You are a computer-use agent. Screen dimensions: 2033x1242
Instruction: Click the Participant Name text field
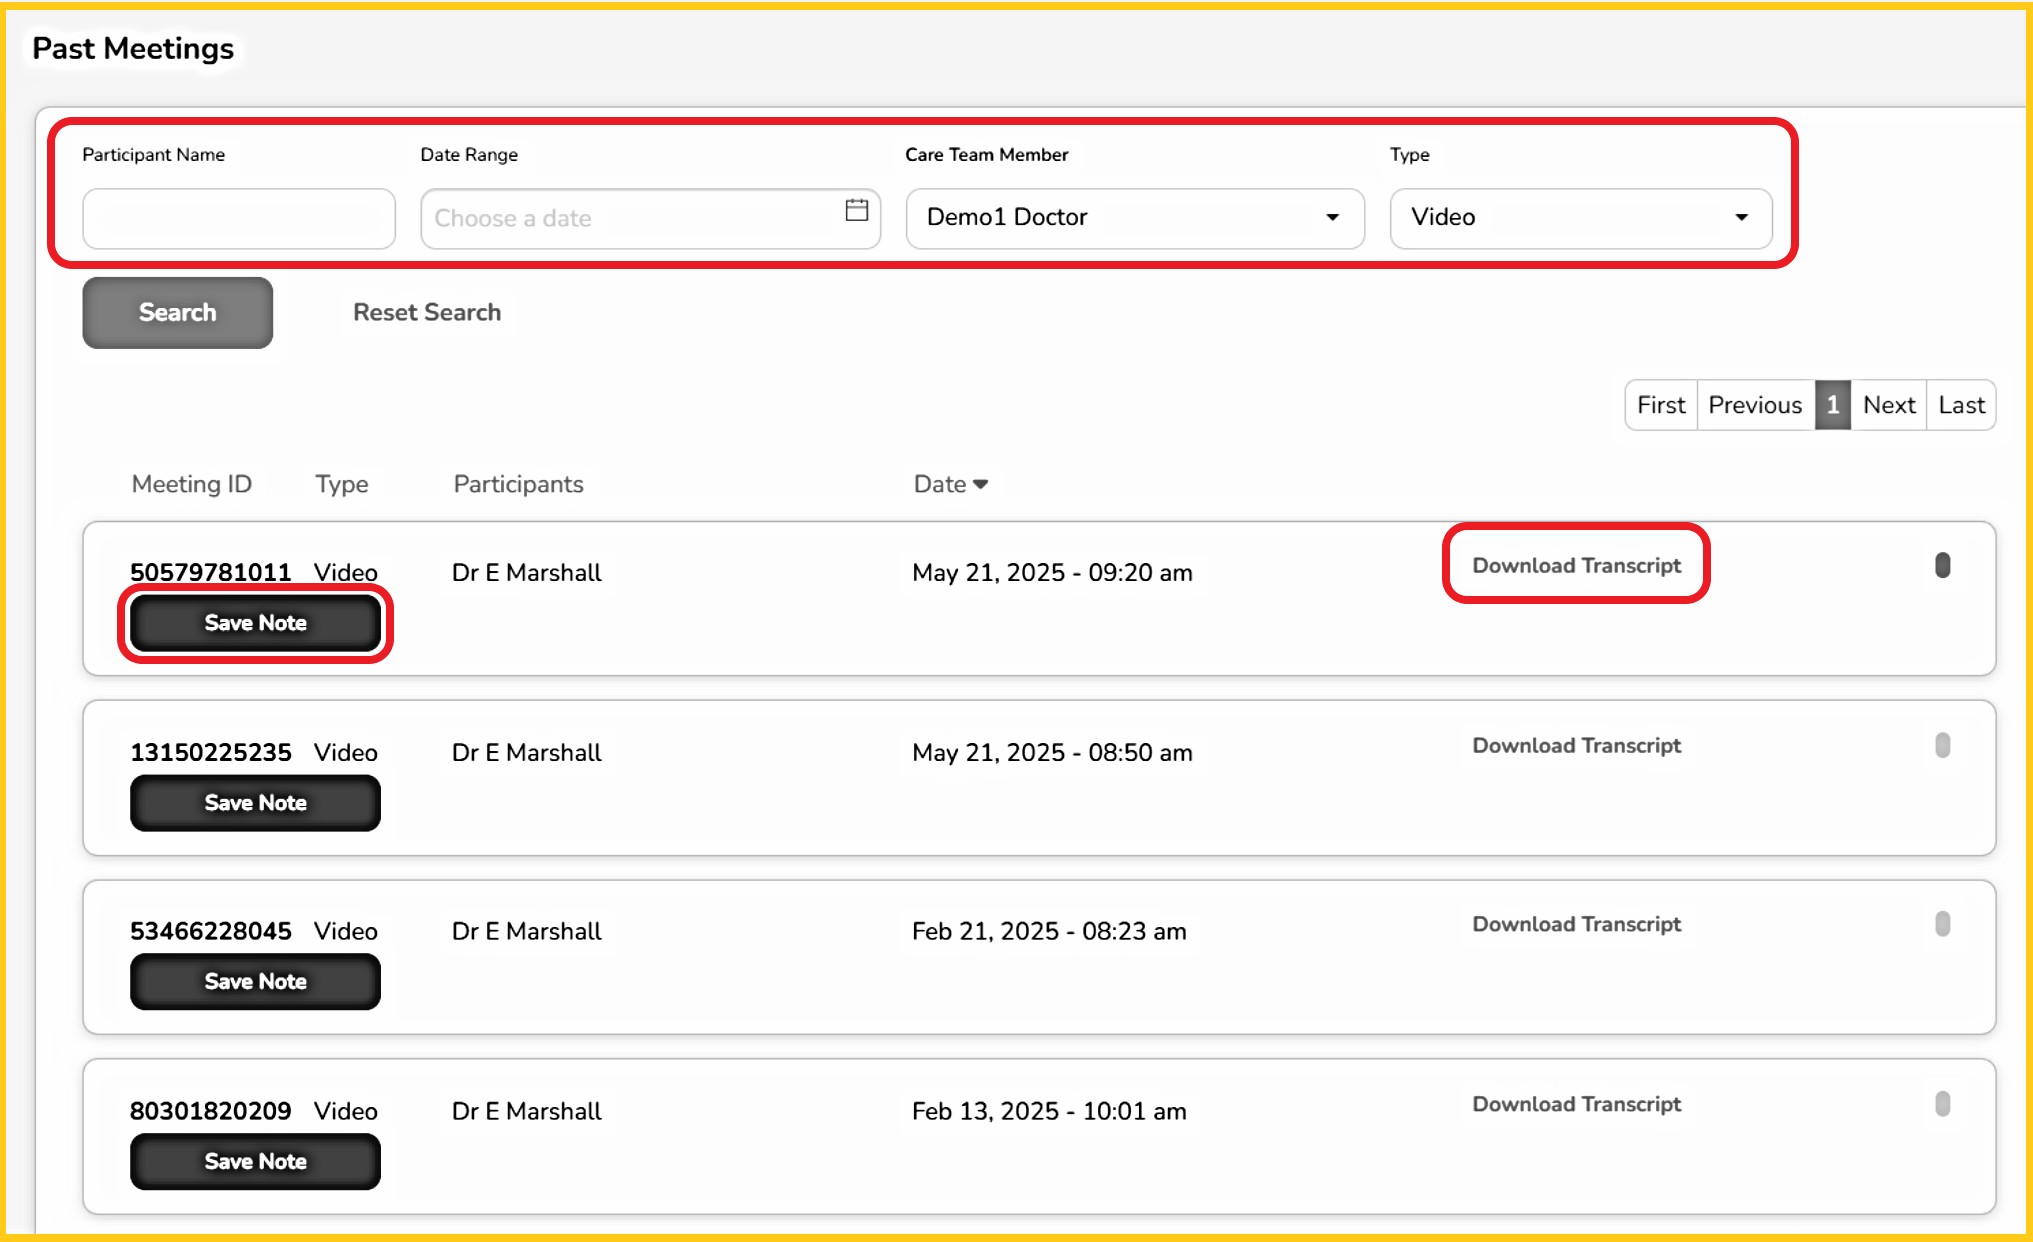coord(239,219)
